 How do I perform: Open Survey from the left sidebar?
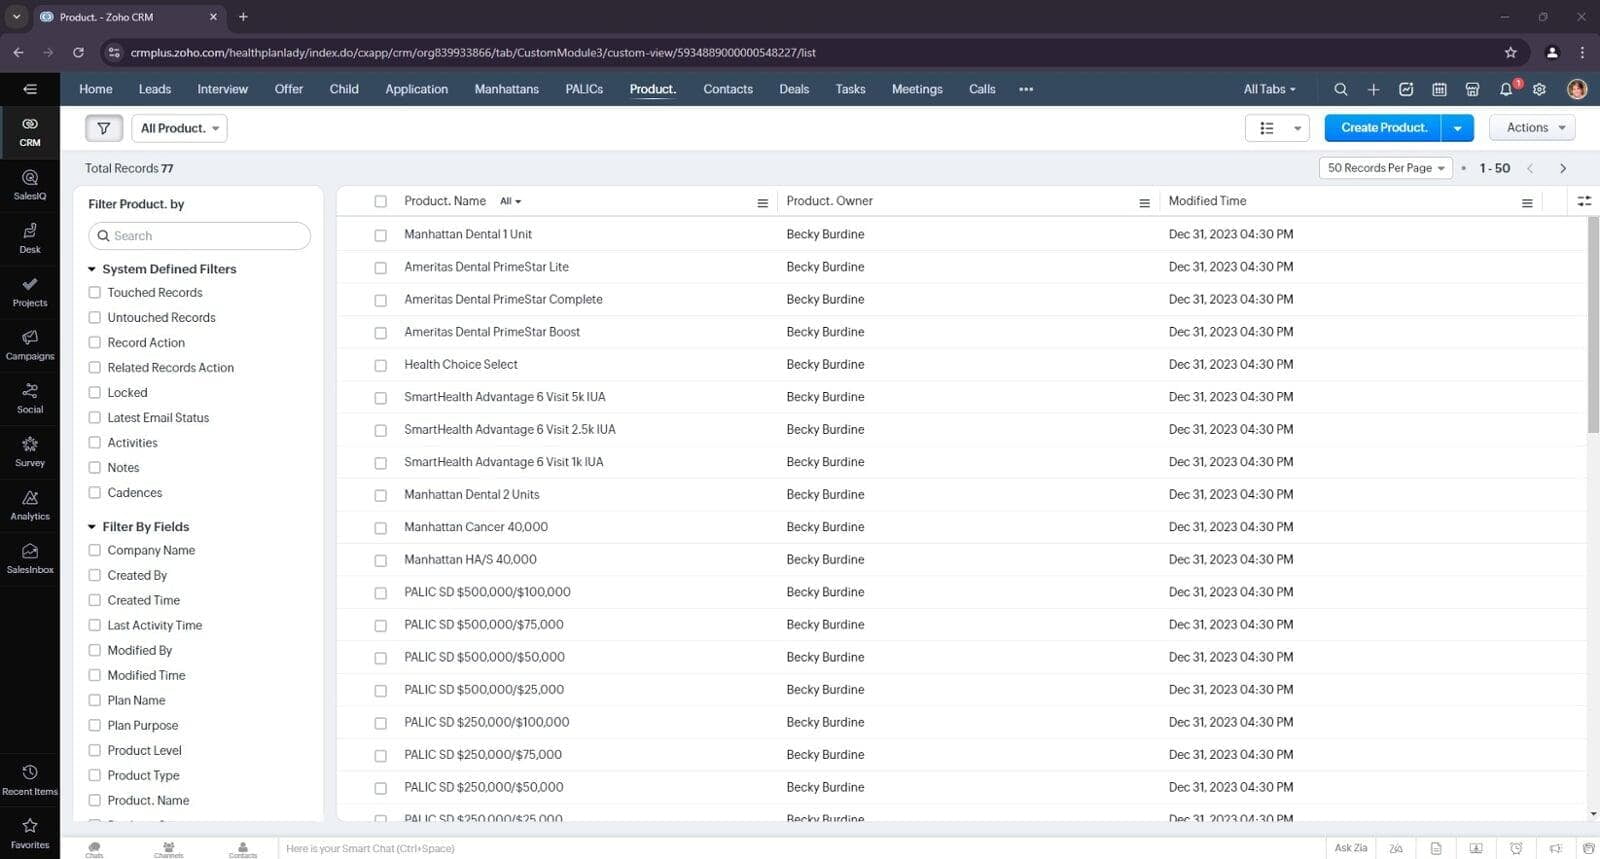pos(30,452)
